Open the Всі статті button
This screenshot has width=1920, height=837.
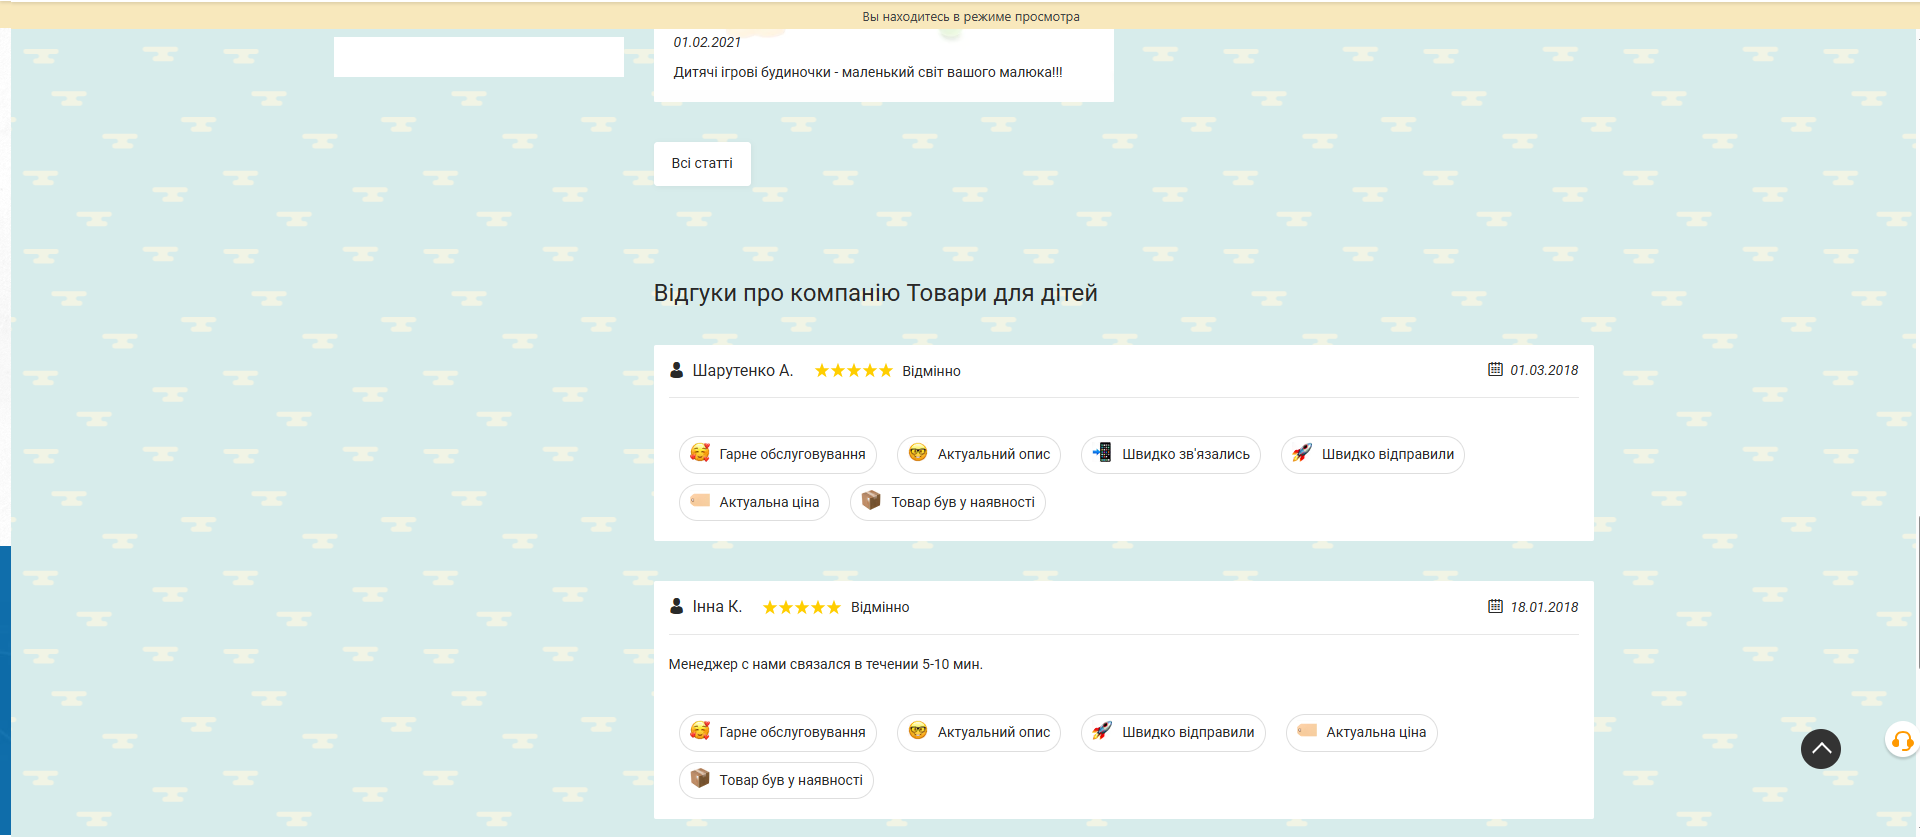pyautogui.click(x=702, y=163)
